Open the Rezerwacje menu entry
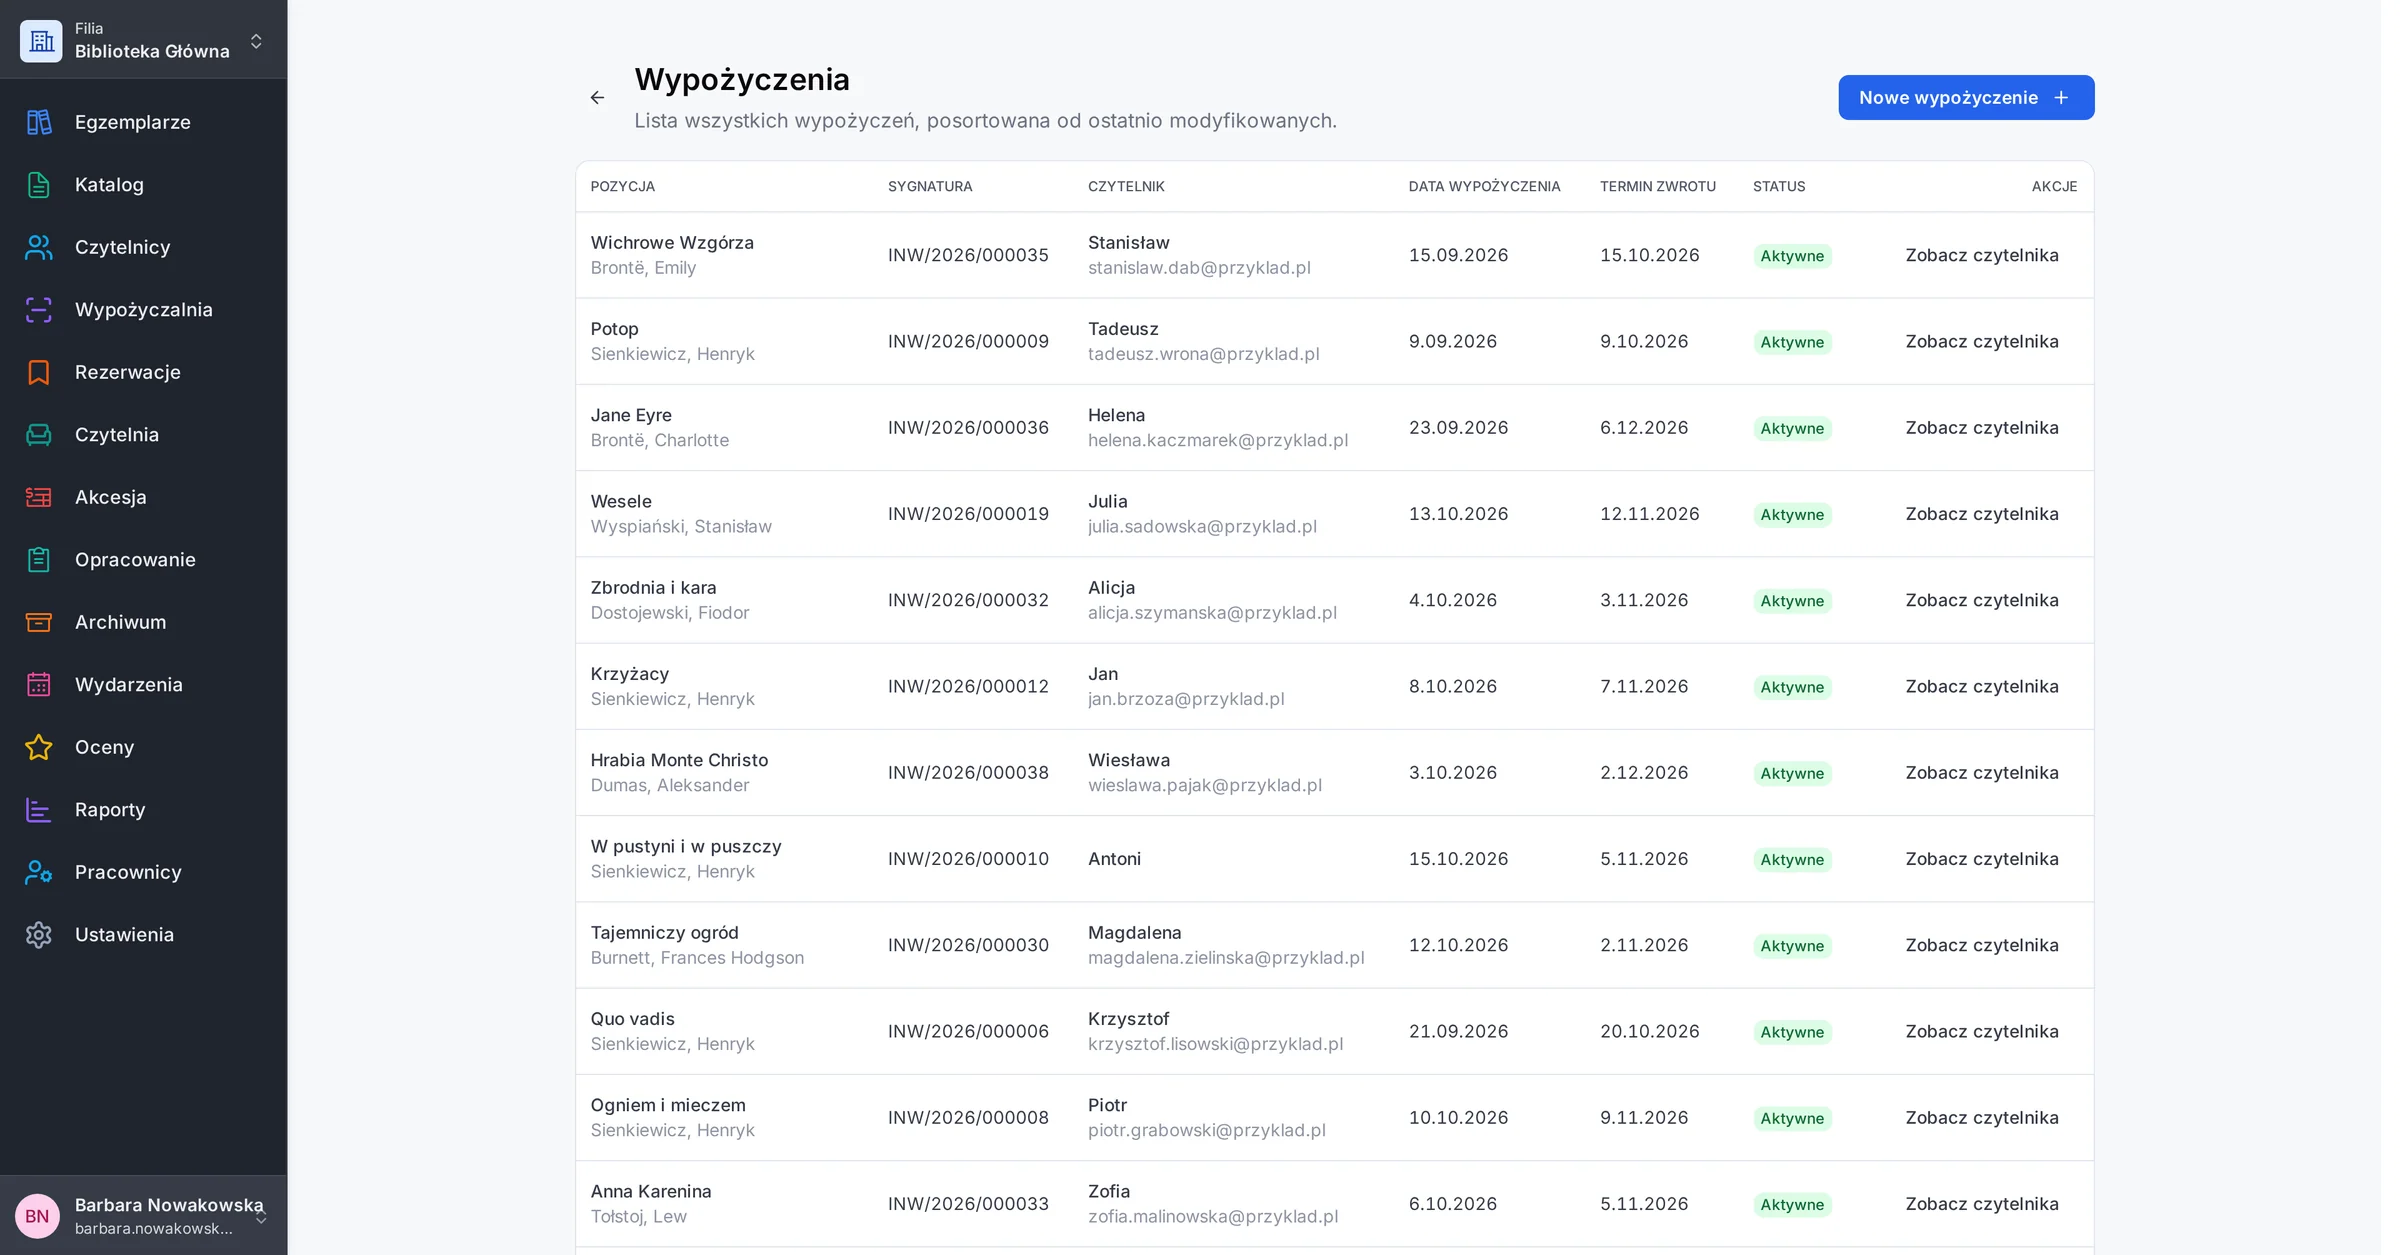 click(x=144, y=372)
